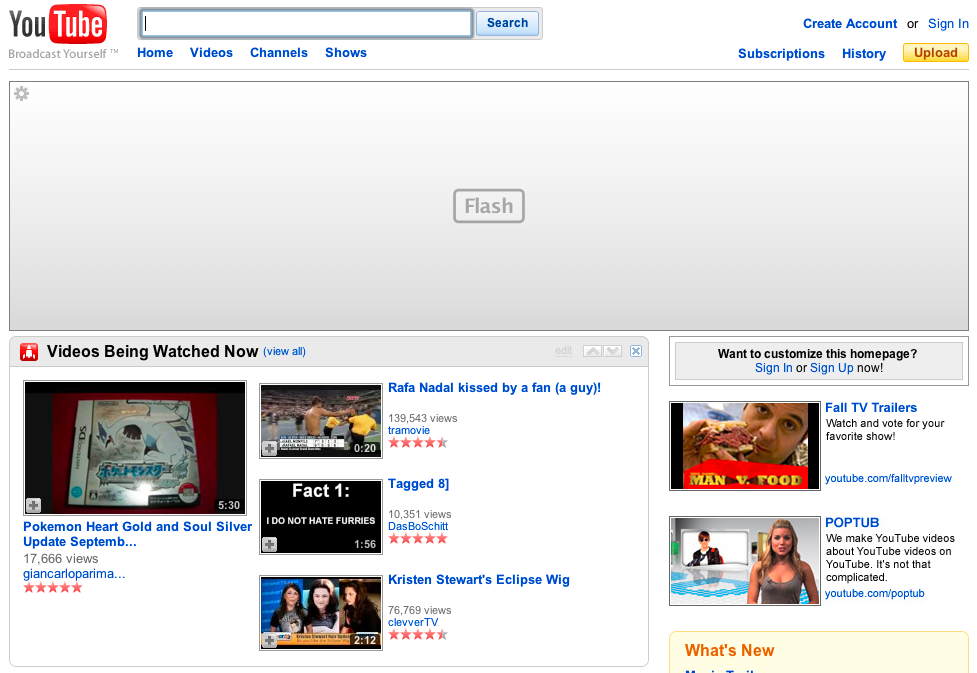Click the gear icon above the Flash area
Screen dimensions: 977x673
tap(21, 94)
